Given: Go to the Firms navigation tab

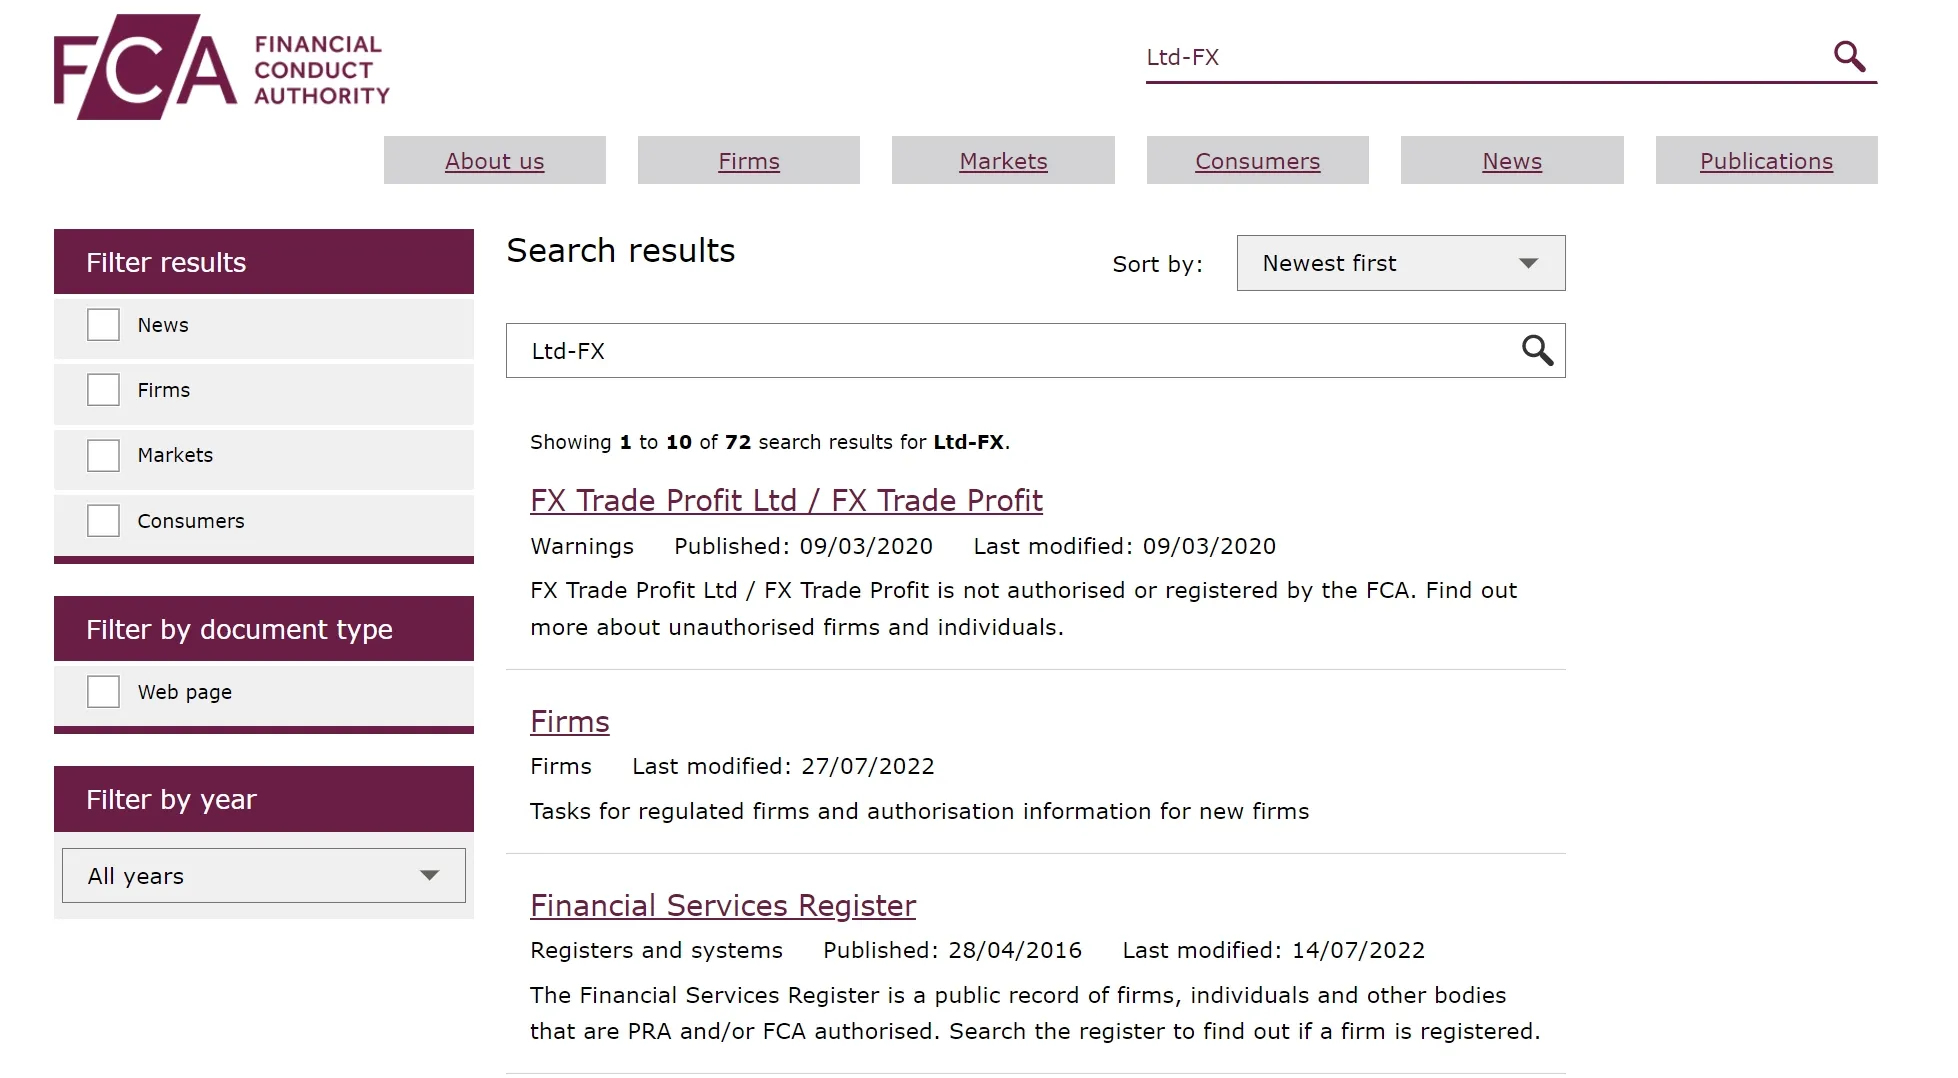Looking at the screenshot, I should click(749, 160).
